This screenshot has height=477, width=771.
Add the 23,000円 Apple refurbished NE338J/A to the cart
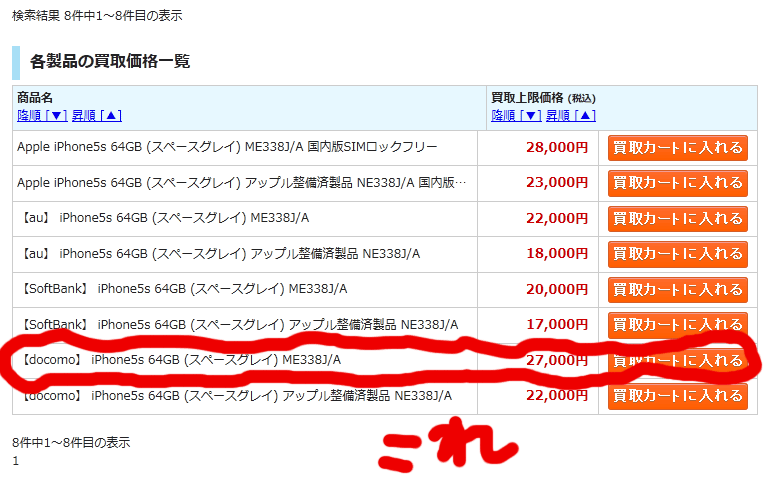(x=678, y=183)
